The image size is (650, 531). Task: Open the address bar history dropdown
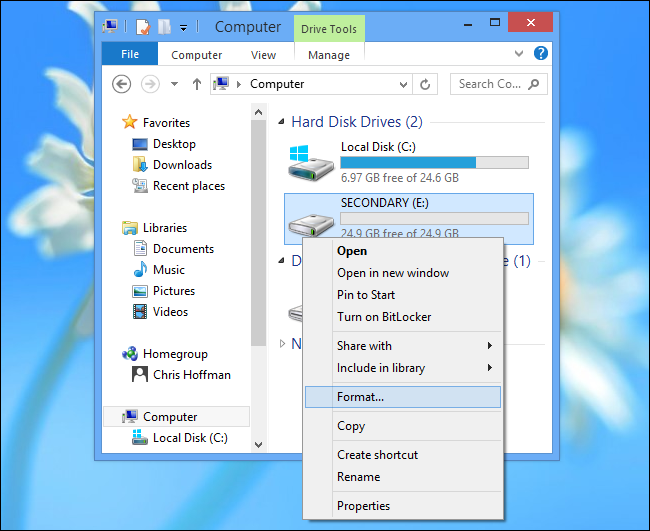coord(403,85)
